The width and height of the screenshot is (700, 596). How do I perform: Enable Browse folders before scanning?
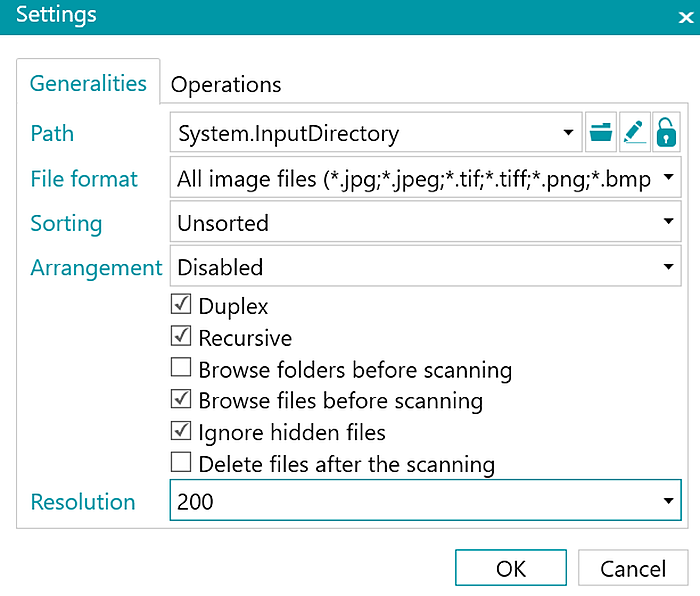pyautogui.click(x=181, y=368)
